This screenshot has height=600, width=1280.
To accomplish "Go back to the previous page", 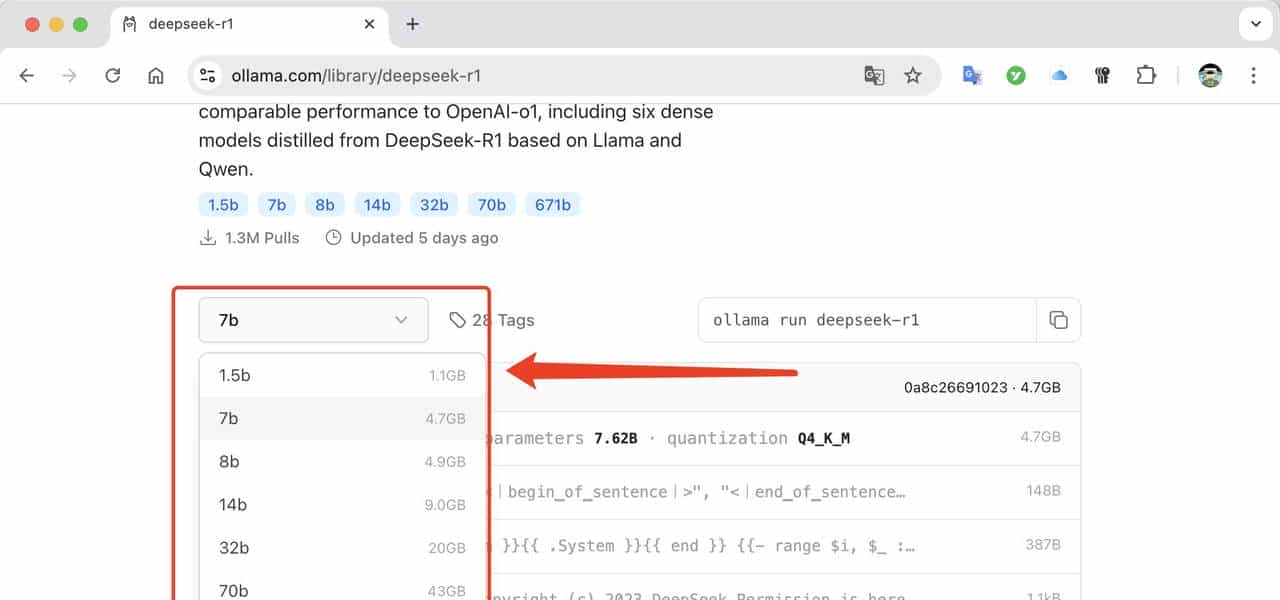I will (x=27, y=75).
